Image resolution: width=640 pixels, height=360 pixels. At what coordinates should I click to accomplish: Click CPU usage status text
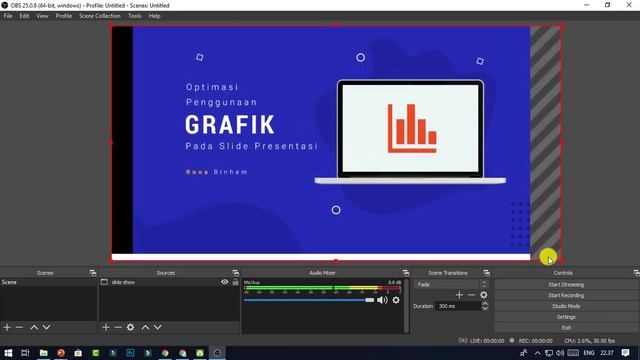tap(589, 340)
